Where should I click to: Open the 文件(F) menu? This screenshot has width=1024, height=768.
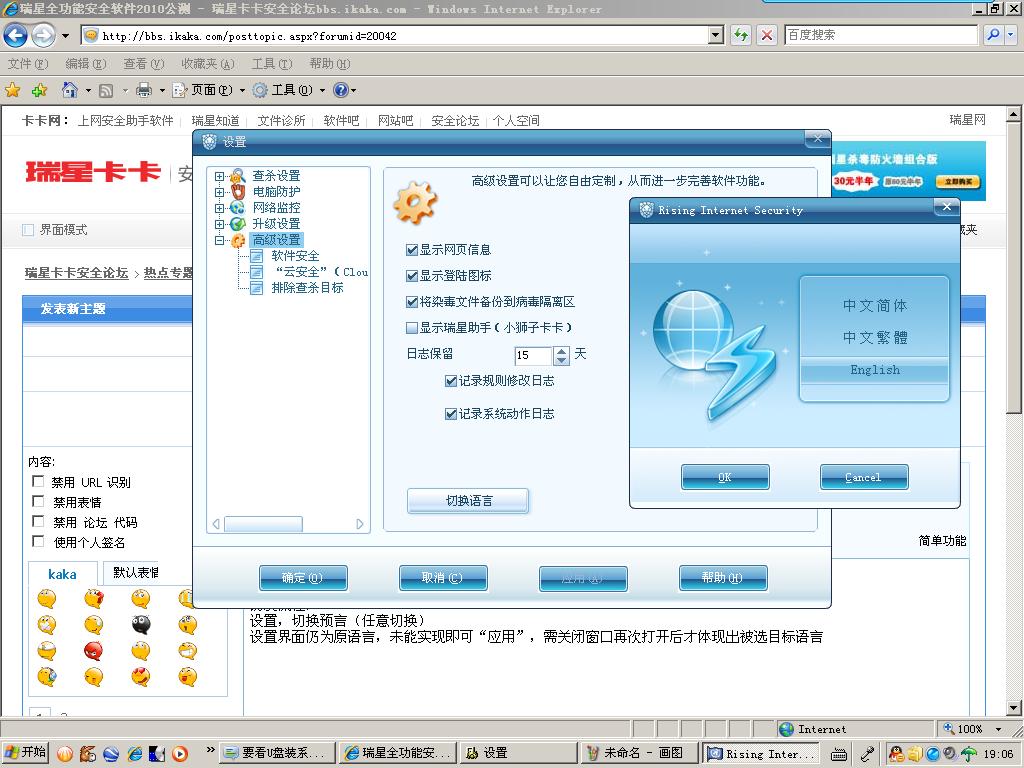pyautogui.click(x=28, y=64)
